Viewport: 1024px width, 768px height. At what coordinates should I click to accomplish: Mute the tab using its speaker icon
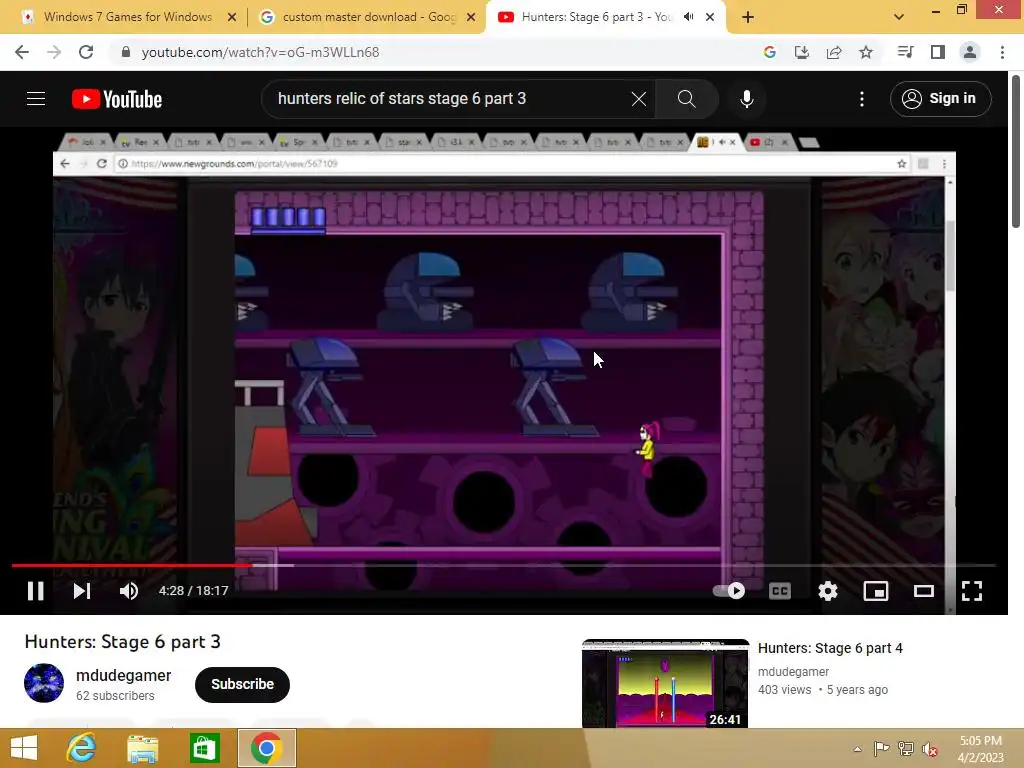(688, 17)
